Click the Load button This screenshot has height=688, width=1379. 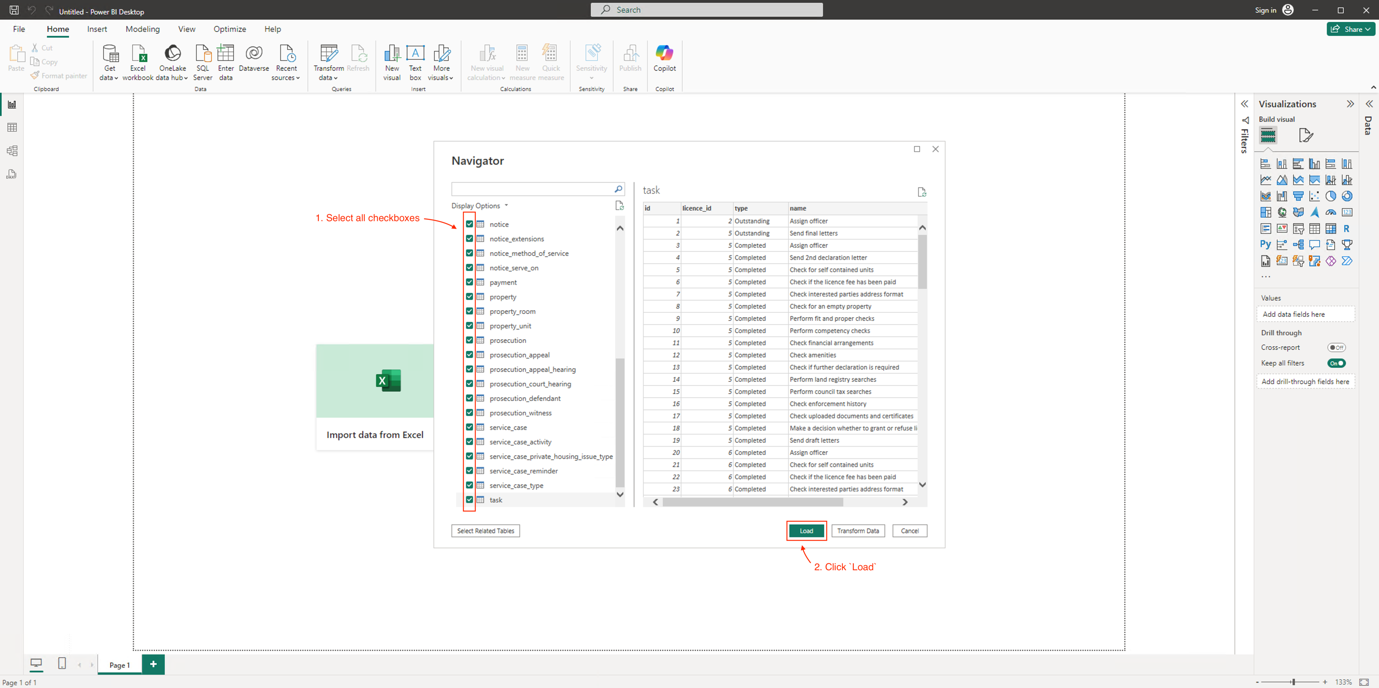pos(806,530)
